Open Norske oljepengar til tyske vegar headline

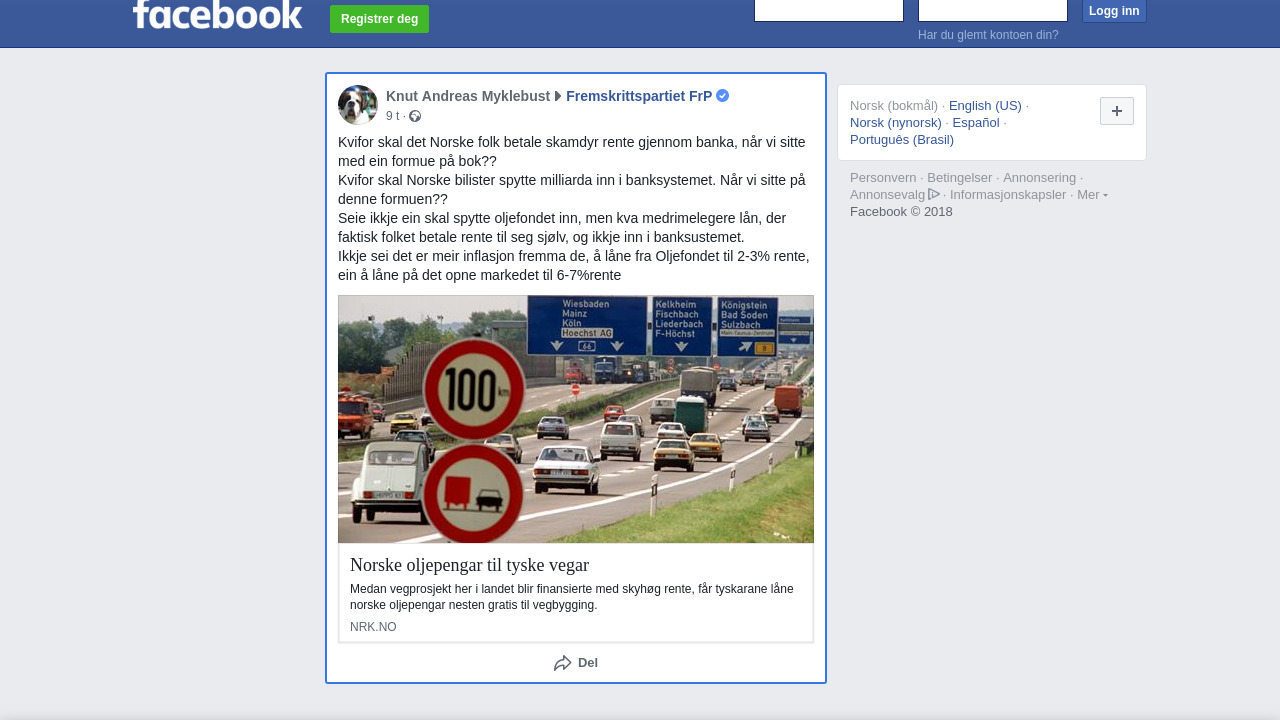pyautogui.click(x=469, y=565)
